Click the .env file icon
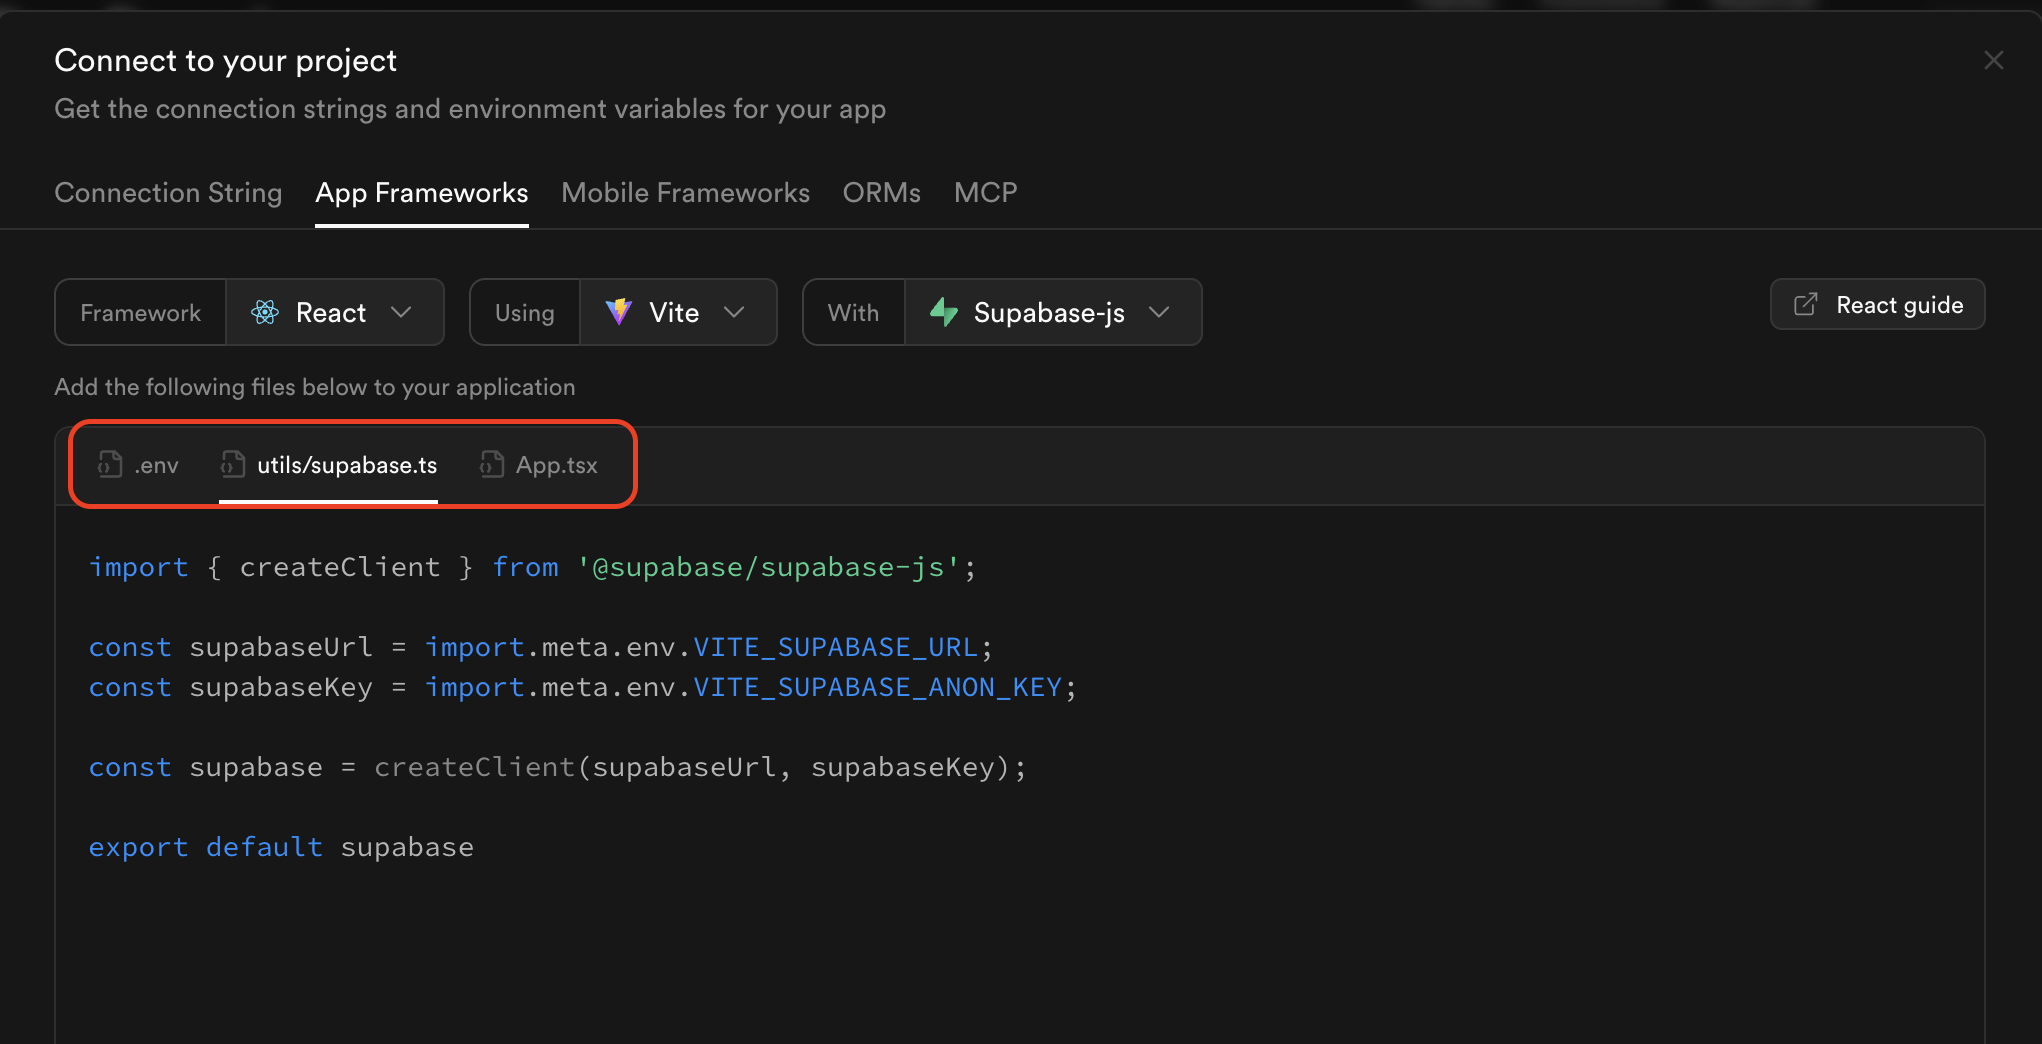The width and height of the screenshot is (2042, 1044). [110, 464]
